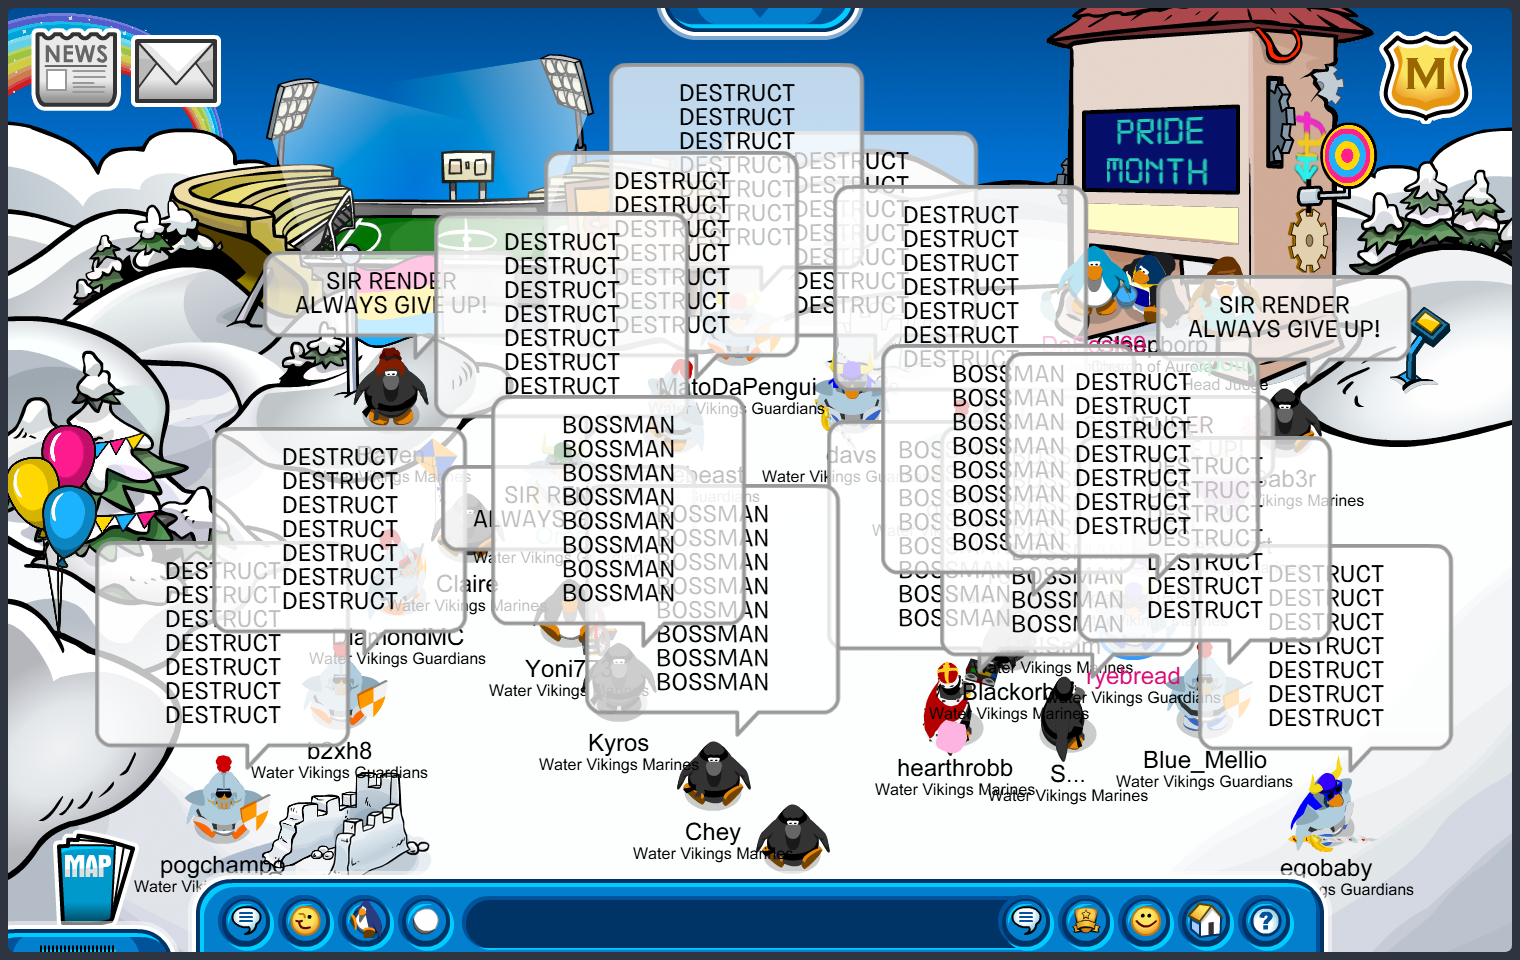The width and height of the screenshot is (1520, 960).
Task: Open the safe chat speech bubble menu
Action: (246, 920)
